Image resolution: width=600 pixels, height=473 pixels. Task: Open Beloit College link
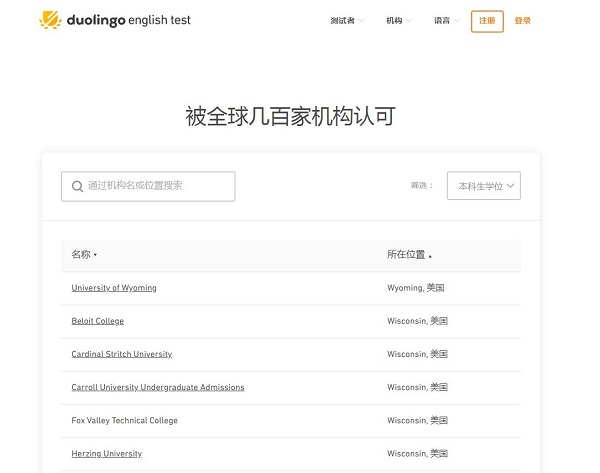(98, 321)
